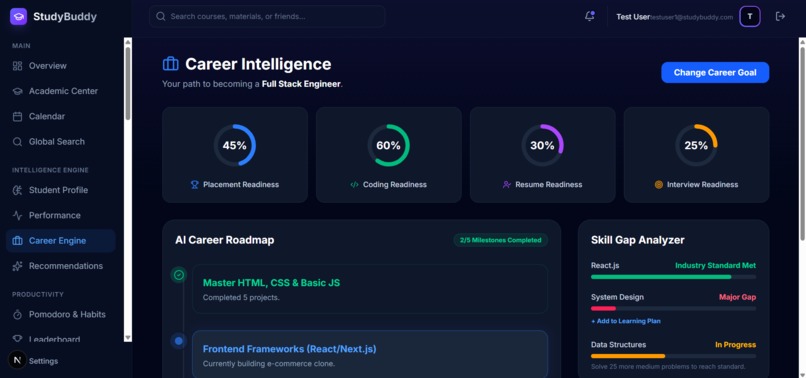The image size is (806, 378).
Task: Click the Career Engine briefcase icon in sidebar
Action: 17,241
